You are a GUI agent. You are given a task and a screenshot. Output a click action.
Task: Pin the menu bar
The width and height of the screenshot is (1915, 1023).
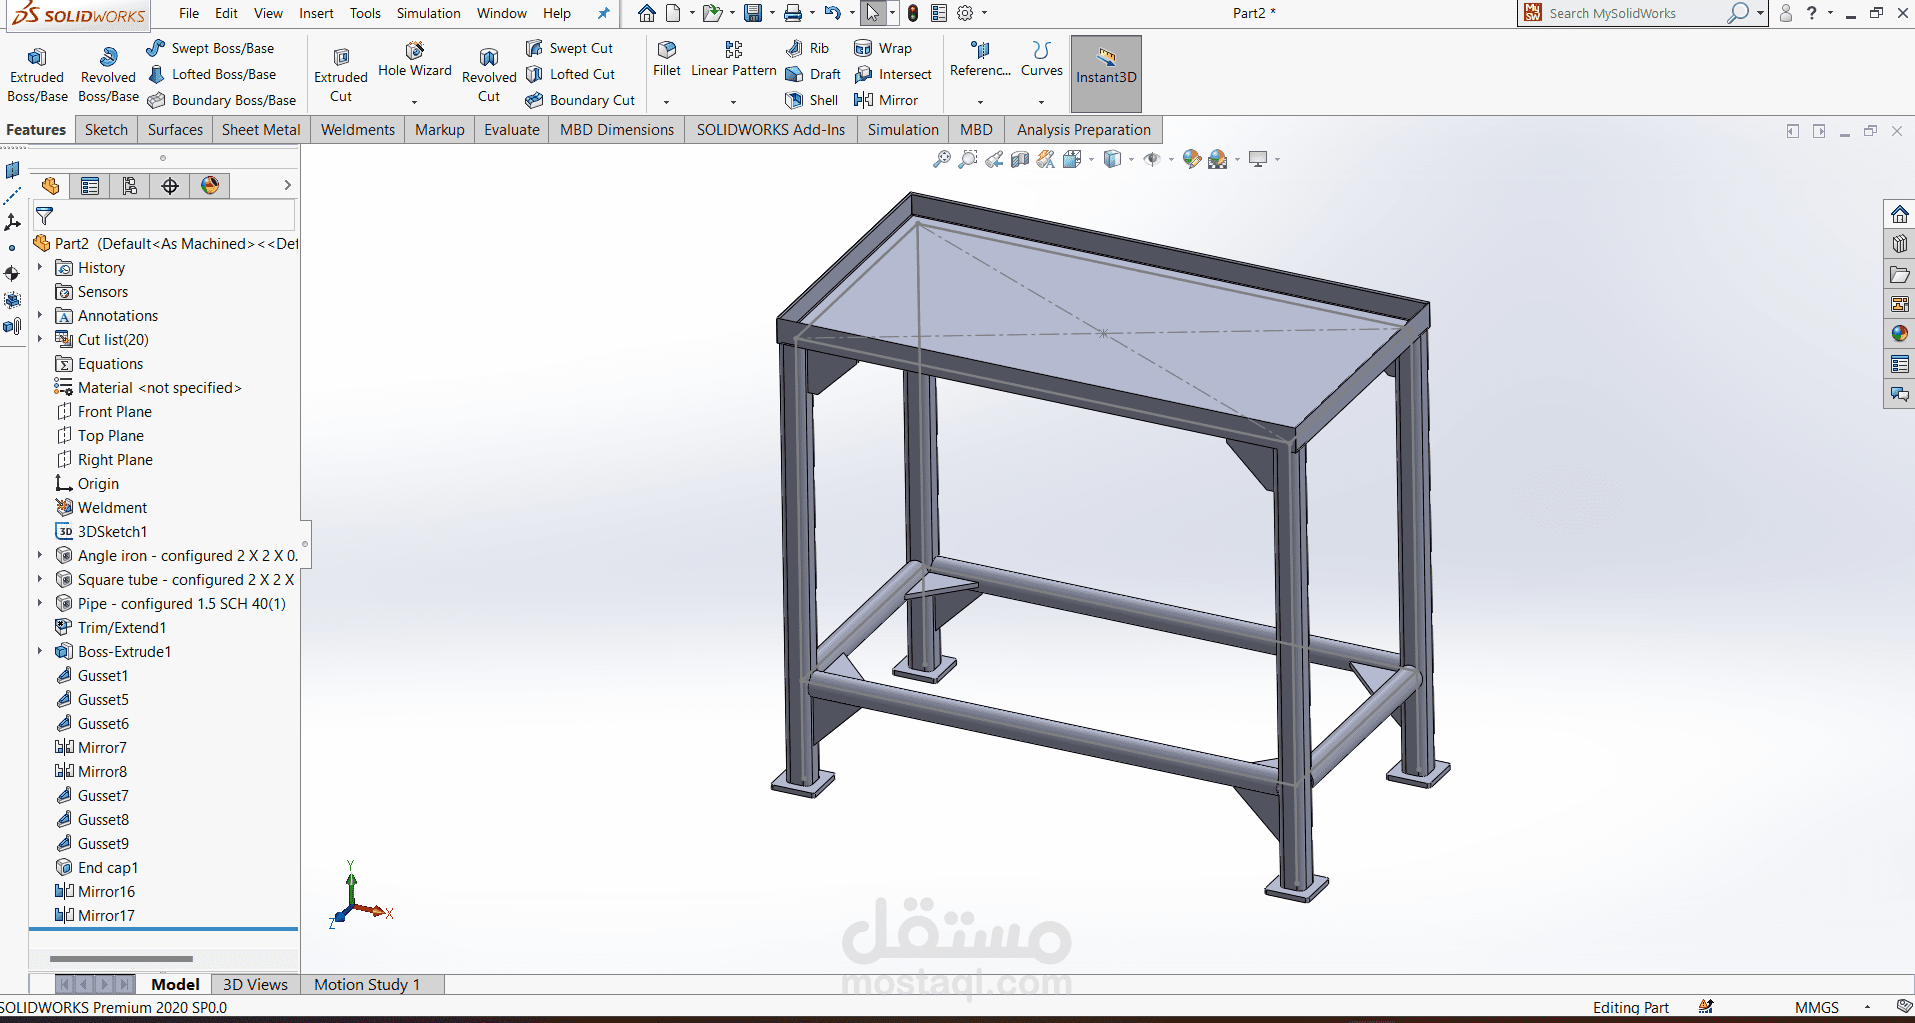click(603, 13)
